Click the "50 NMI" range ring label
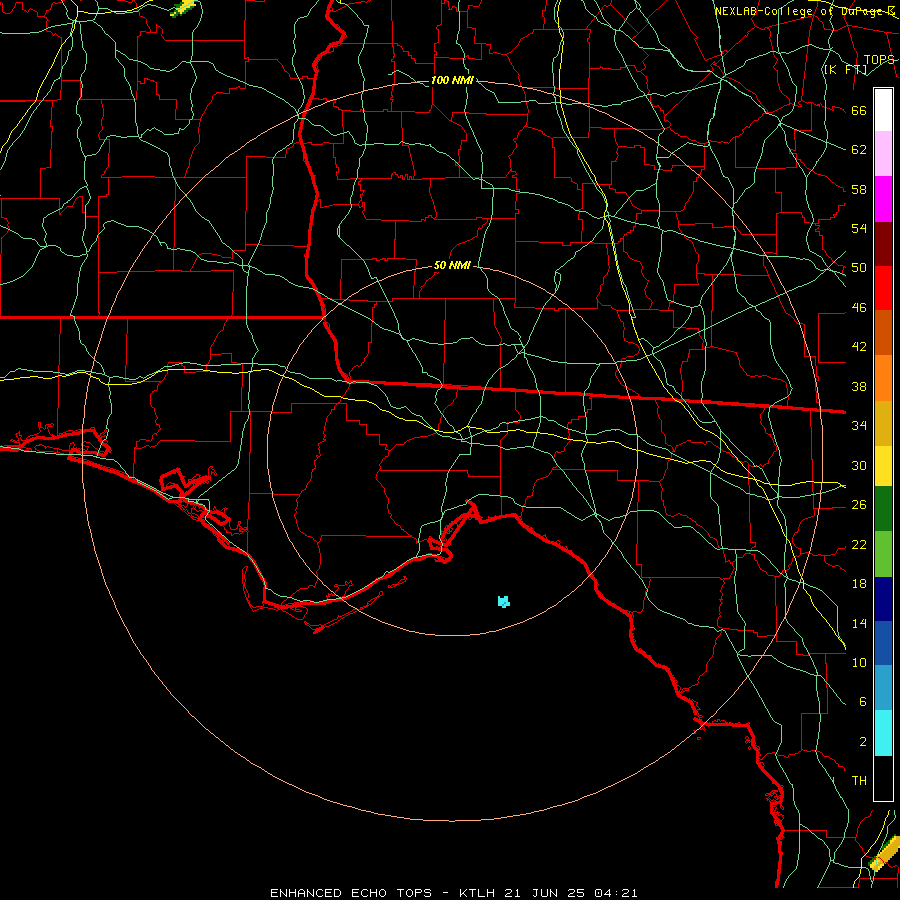This screenshot has height=900, width=900. coord(452,265)
